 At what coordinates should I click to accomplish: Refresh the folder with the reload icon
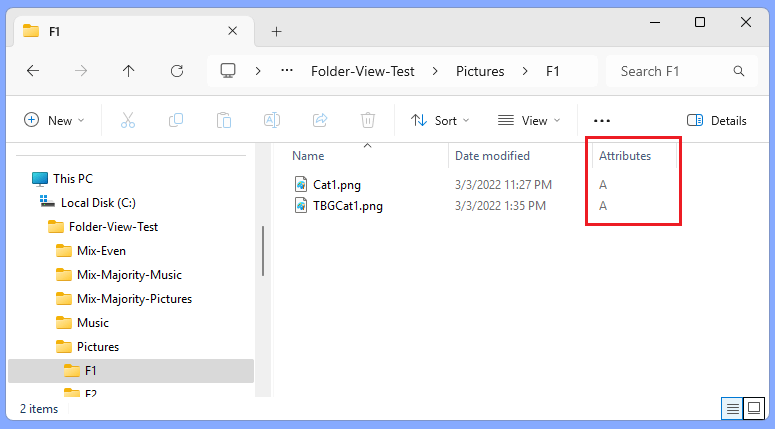(x=177, y=71)
